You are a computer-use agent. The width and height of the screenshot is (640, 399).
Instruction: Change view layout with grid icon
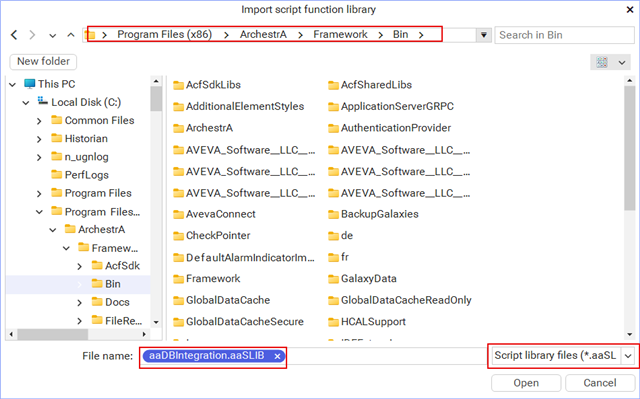(x=602, y=62)
